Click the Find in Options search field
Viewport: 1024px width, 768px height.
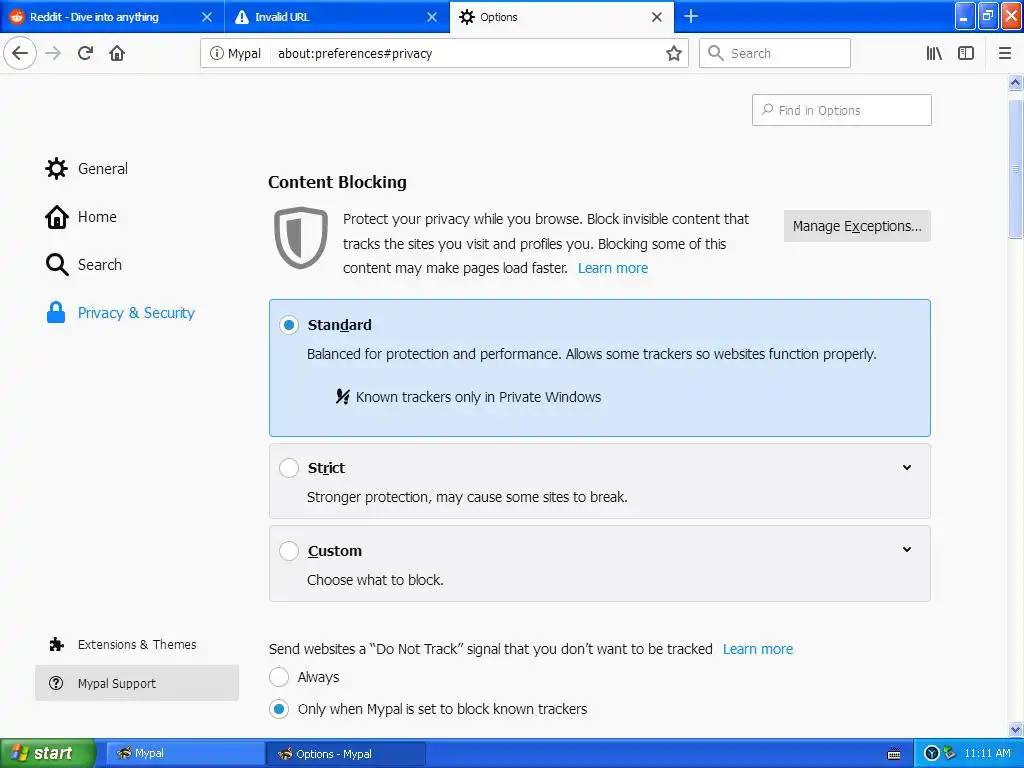842,110
